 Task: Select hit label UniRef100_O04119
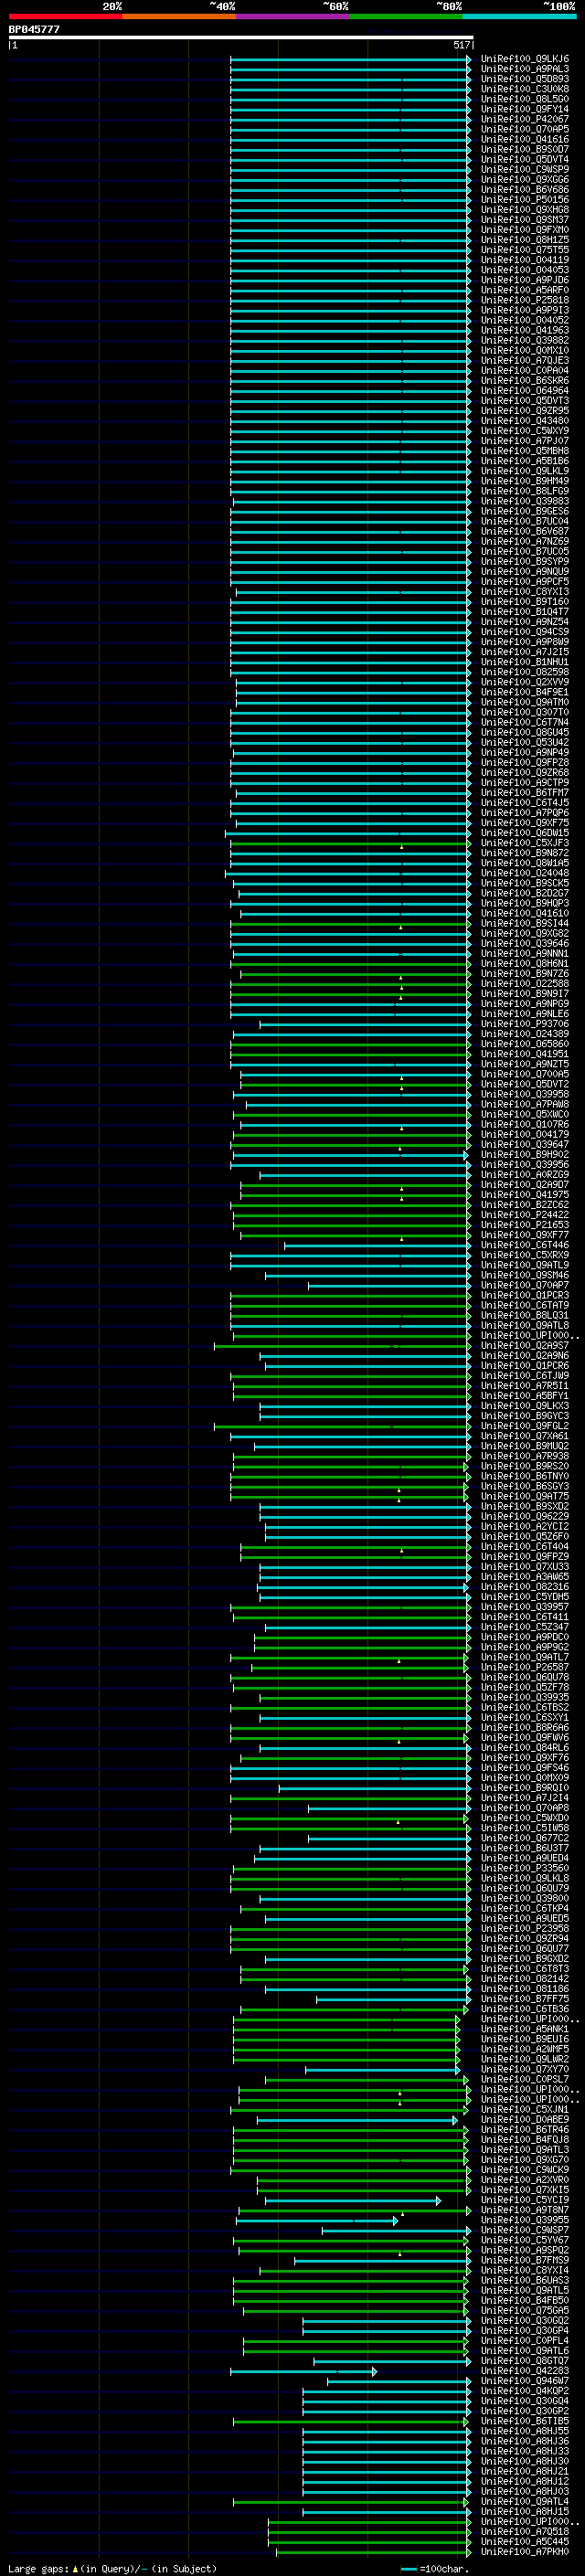tap(524, 260)
